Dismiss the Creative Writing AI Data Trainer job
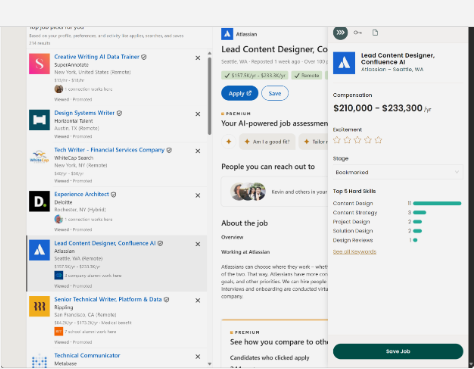Screen dimensions: 474x369 pyautogui.click(x=198, y=58)
